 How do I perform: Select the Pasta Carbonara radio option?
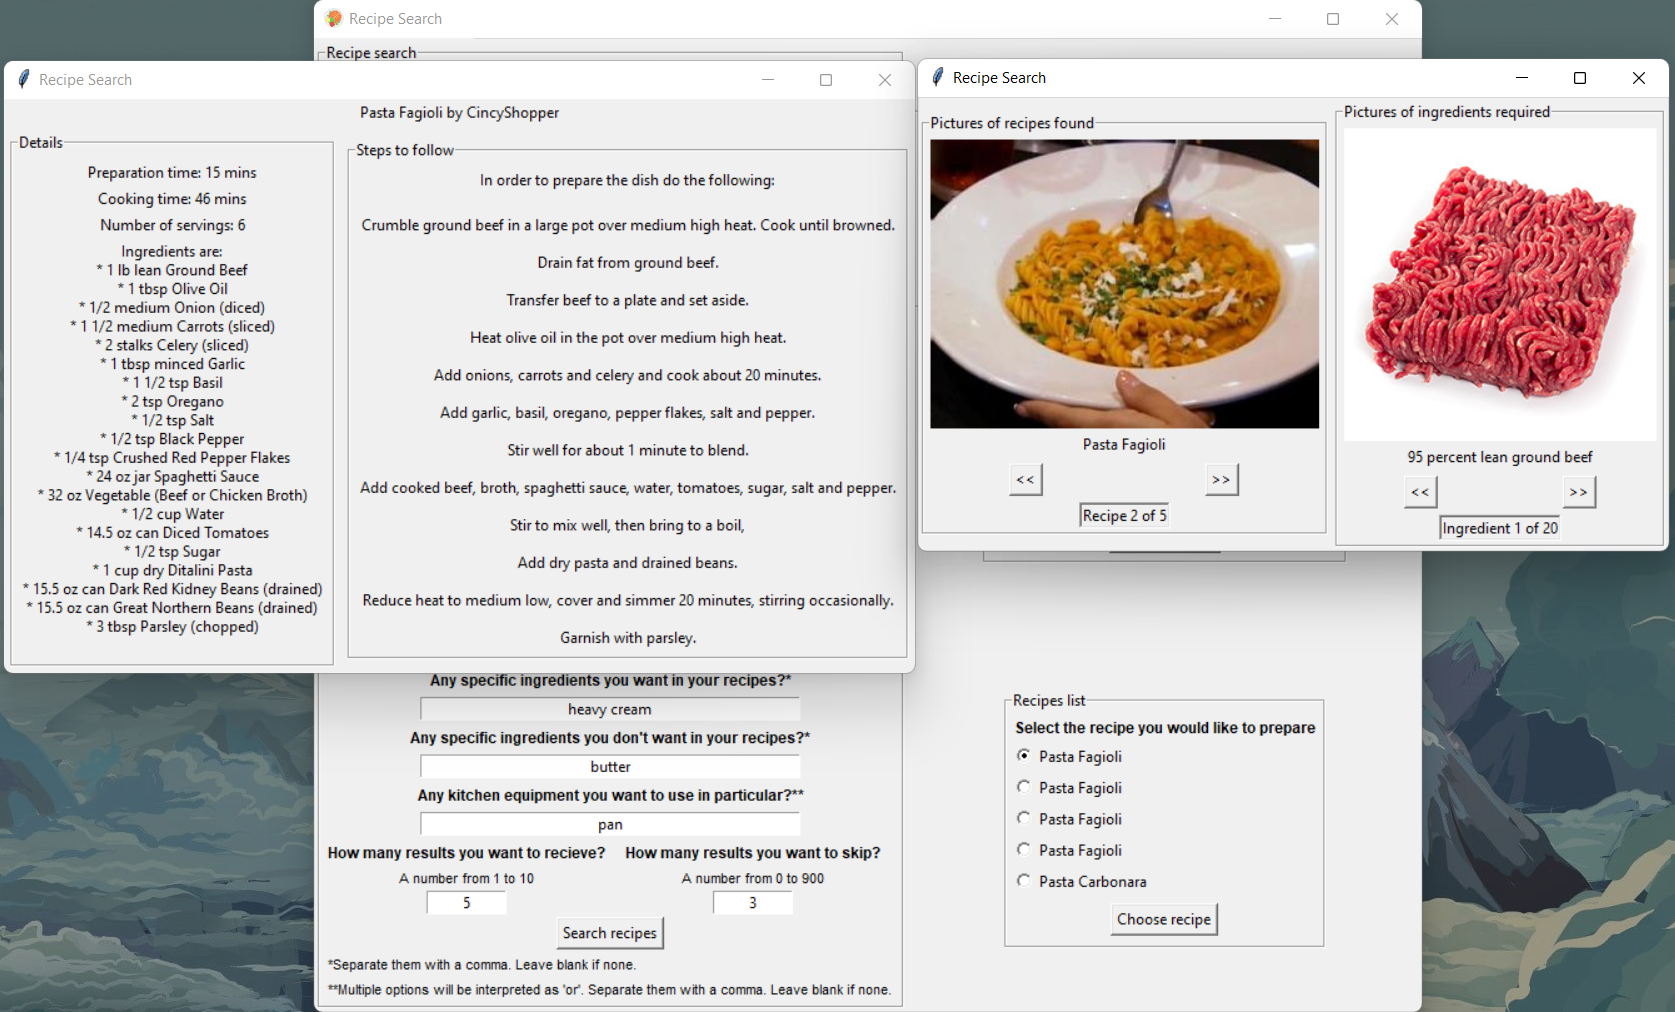pos(1023,880)
